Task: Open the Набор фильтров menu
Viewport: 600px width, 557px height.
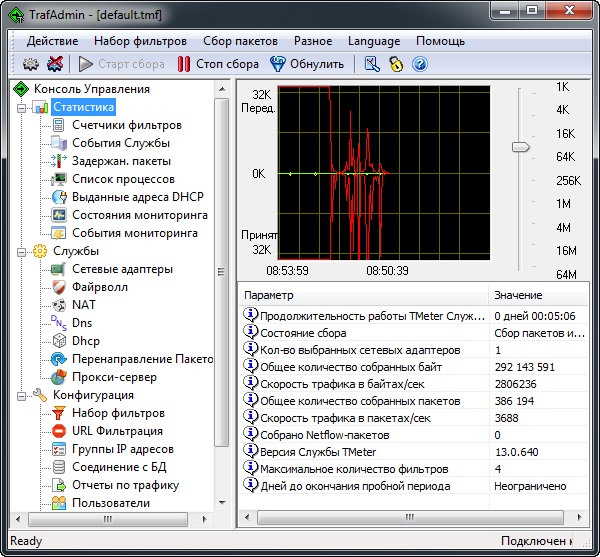Action: [140, 41]
